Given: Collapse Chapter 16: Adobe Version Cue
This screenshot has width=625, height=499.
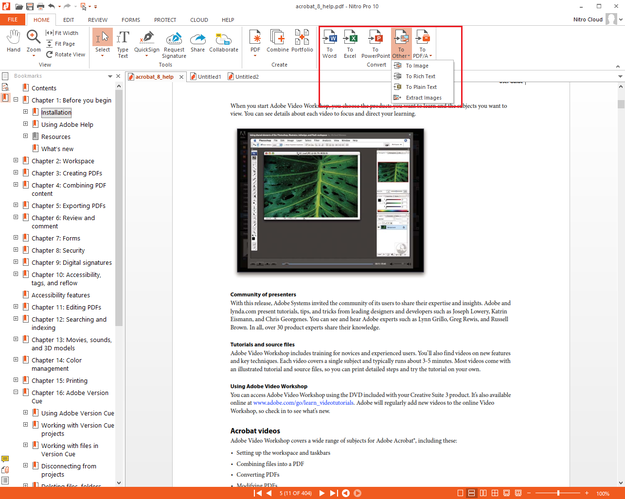Looking at the screenshot, I should 16,392.
